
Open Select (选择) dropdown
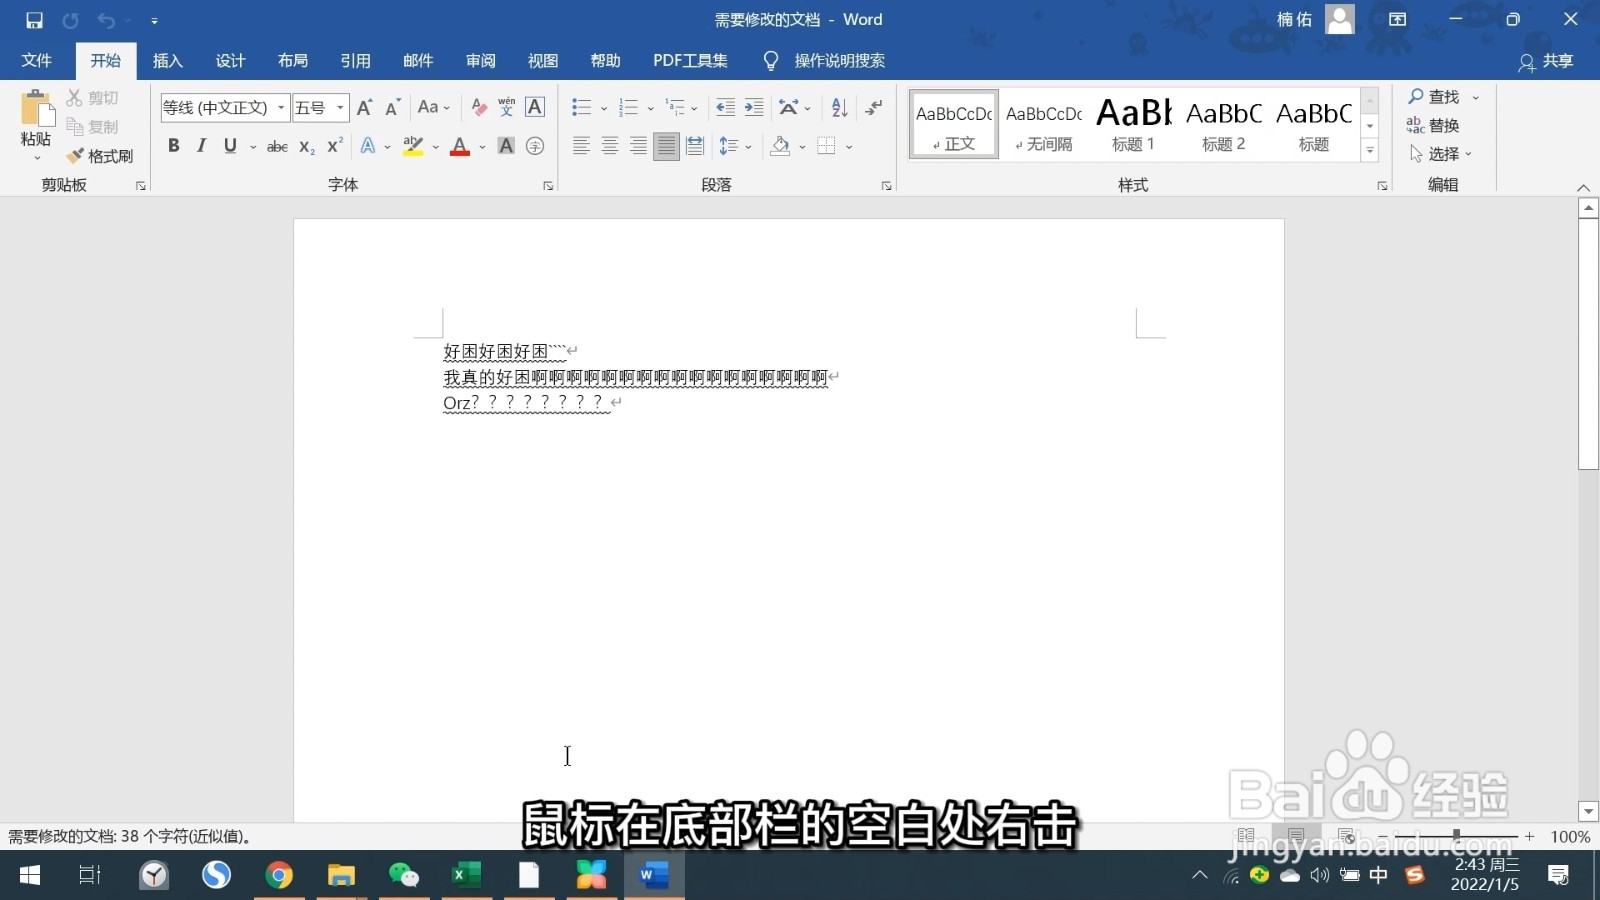(x=1441, y=154)
